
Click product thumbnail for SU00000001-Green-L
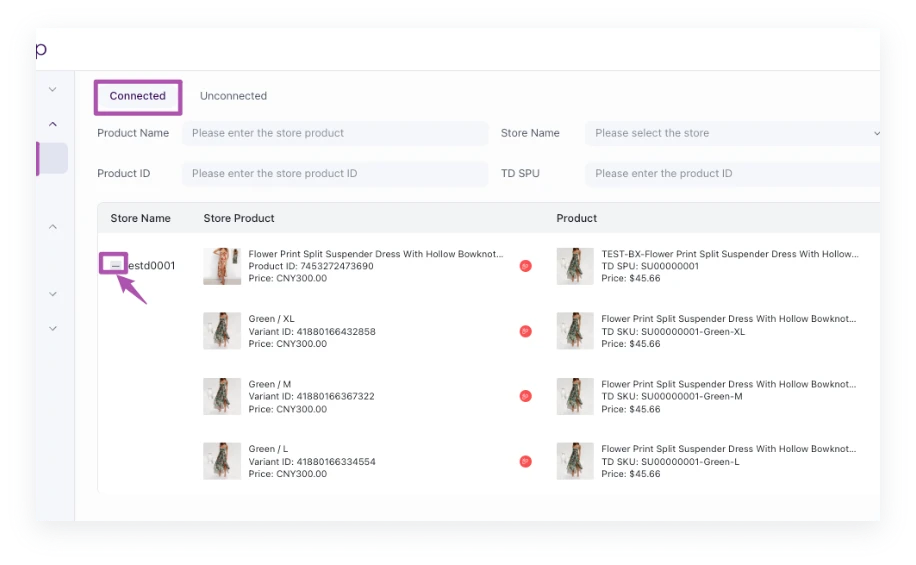[x=575, y=461]
